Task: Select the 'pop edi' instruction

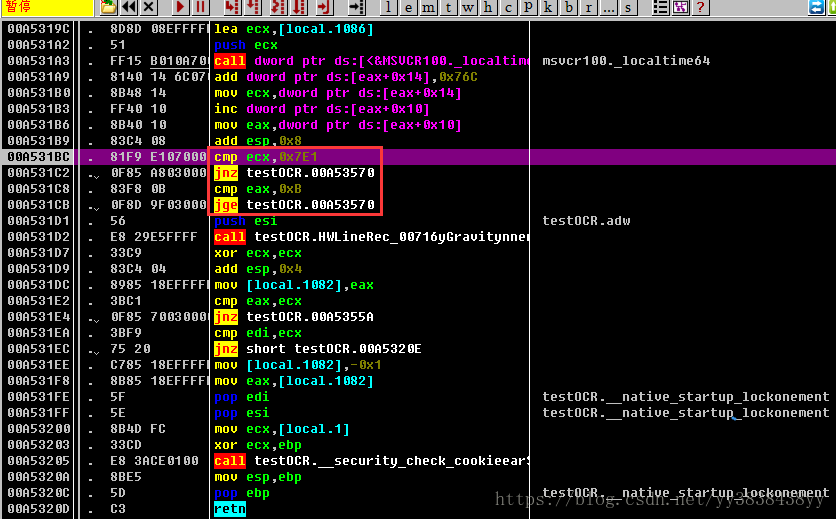Action: pyautogui.click(x=242, y=397)
